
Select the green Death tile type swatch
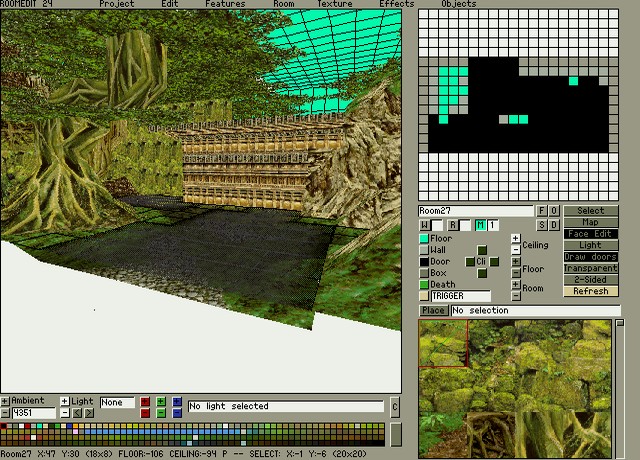point(424,285)
